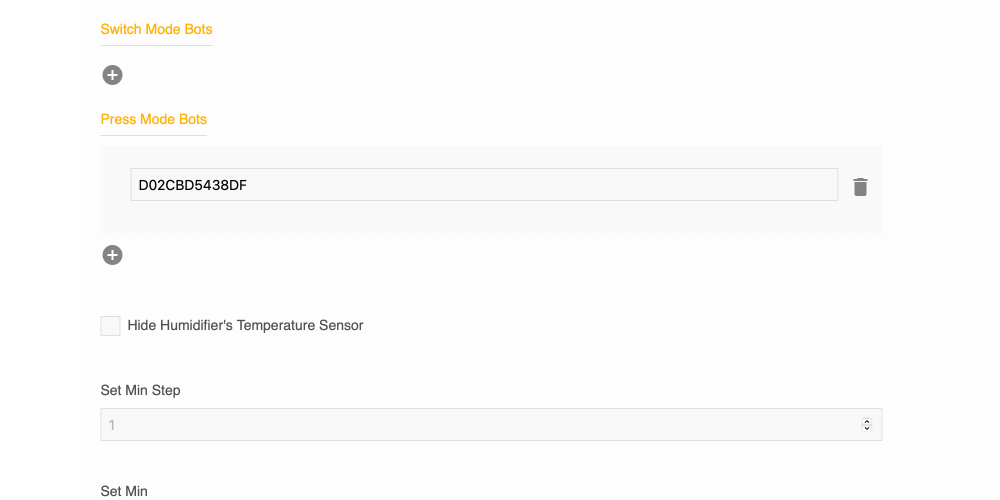Click placeholder value 1 in Set Min Step

(x=112, y=425)
